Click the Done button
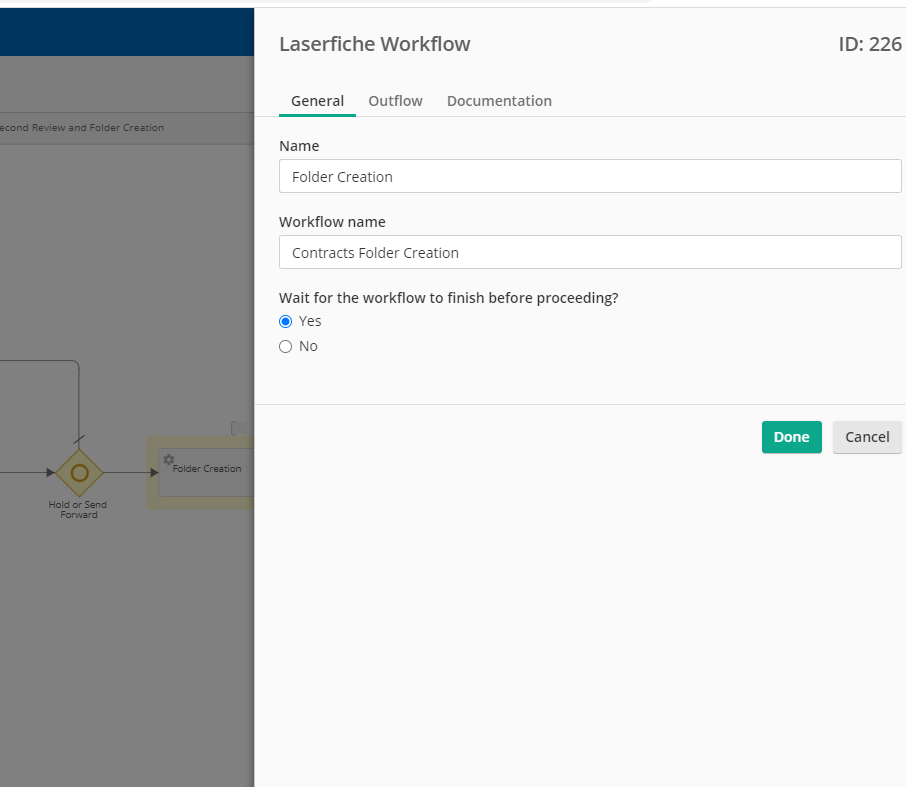The image size is (906, 787). tap(792, 437)
